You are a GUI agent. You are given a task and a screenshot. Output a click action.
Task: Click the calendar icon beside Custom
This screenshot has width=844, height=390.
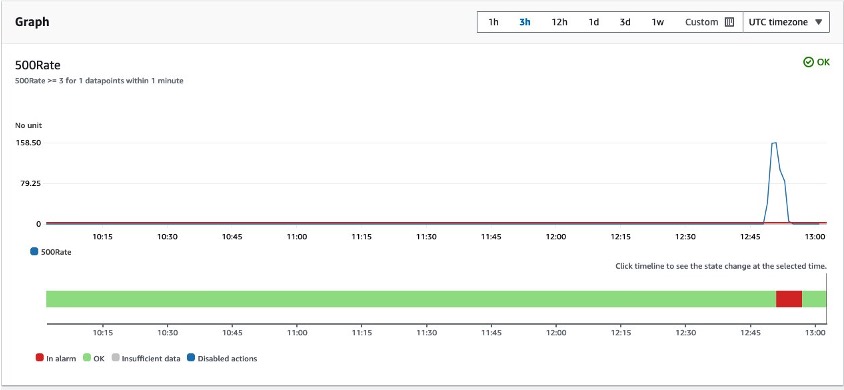click(729, 22)
